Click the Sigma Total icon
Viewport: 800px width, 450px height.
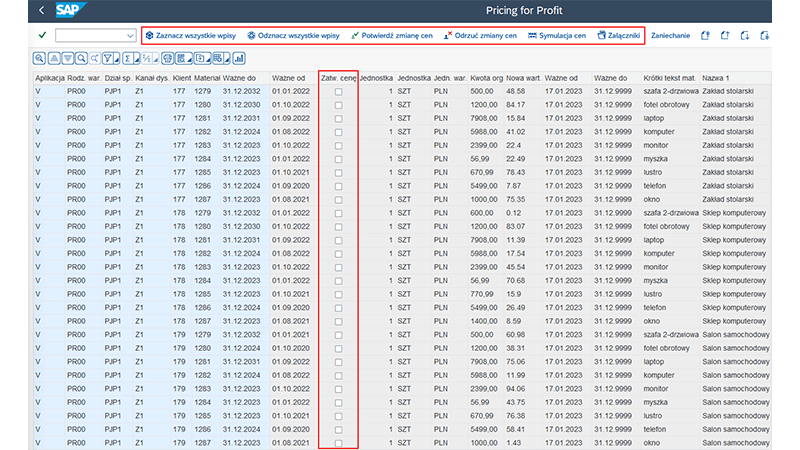click(128, 58)
